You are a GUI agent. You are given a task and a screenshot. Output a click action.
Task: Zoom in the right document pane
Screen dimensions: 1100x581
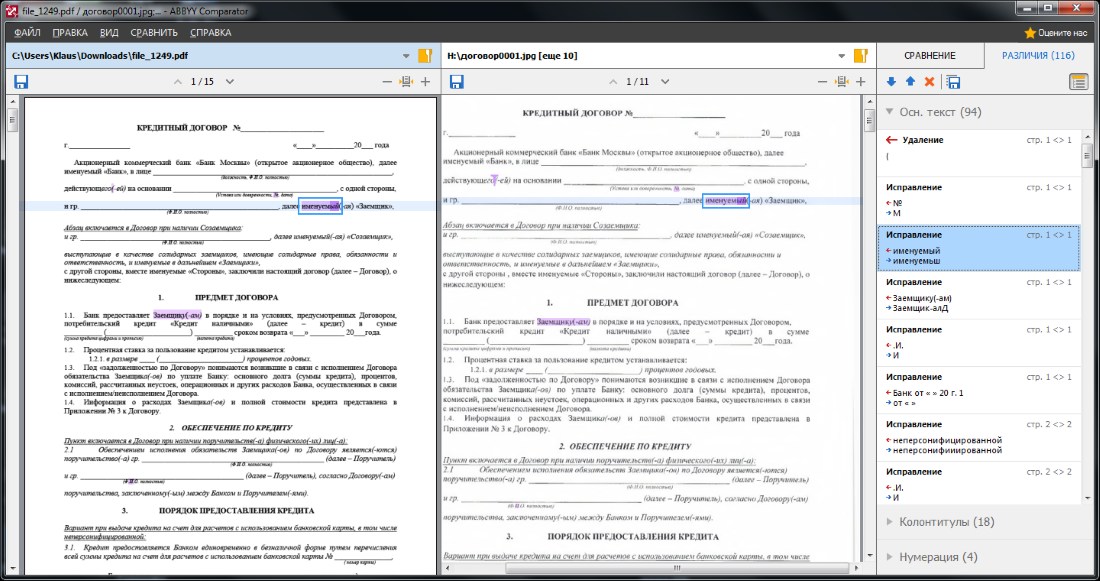point(861,82)
